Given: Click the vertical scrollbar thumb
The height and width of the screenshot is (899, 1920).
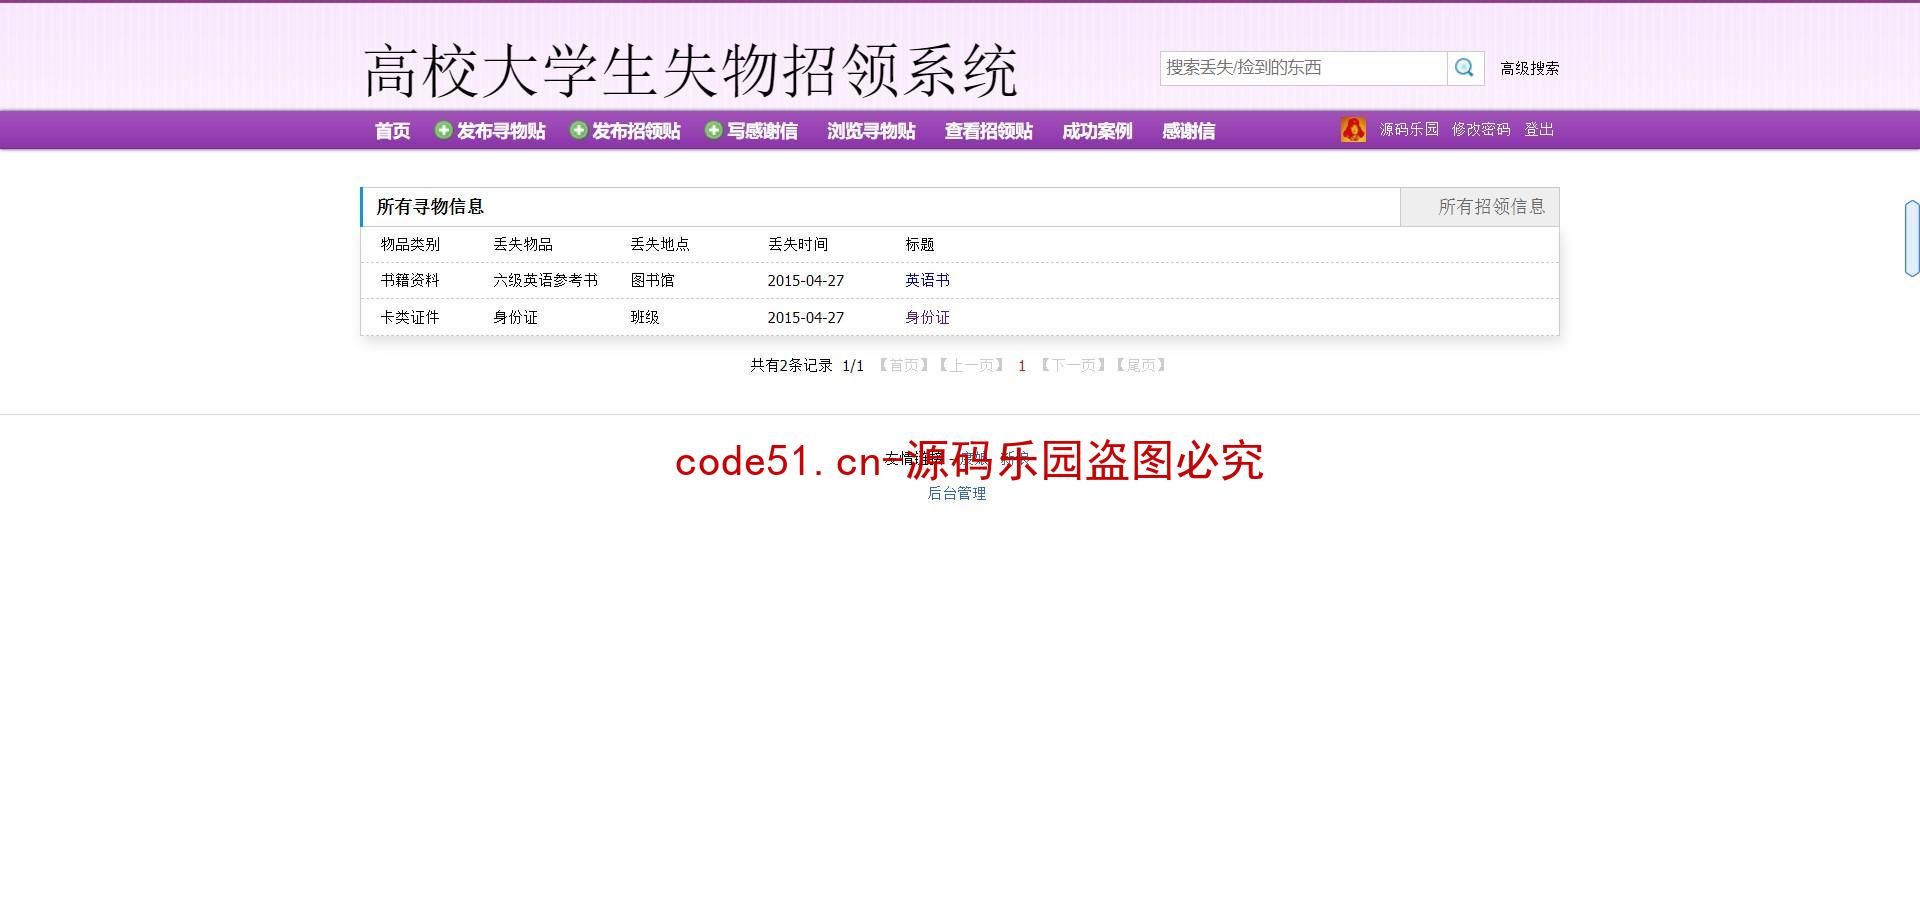Looking at the screenshot, I should click(x=1912, y=238).
